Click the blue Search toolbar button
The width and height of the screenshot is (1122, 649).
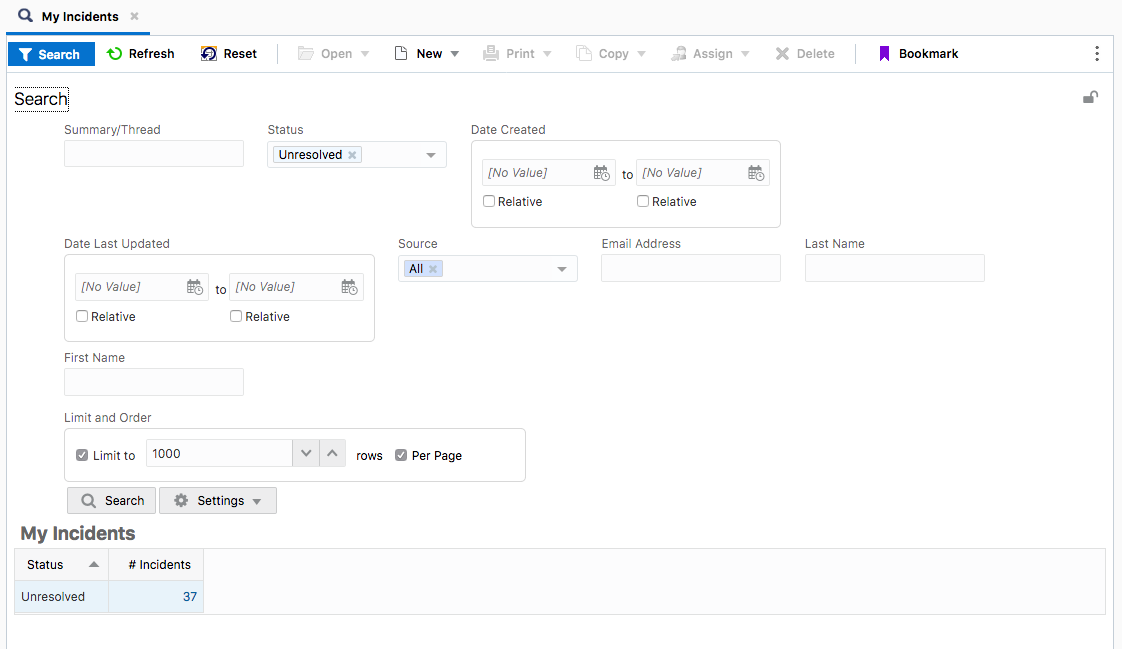[51, 54]
